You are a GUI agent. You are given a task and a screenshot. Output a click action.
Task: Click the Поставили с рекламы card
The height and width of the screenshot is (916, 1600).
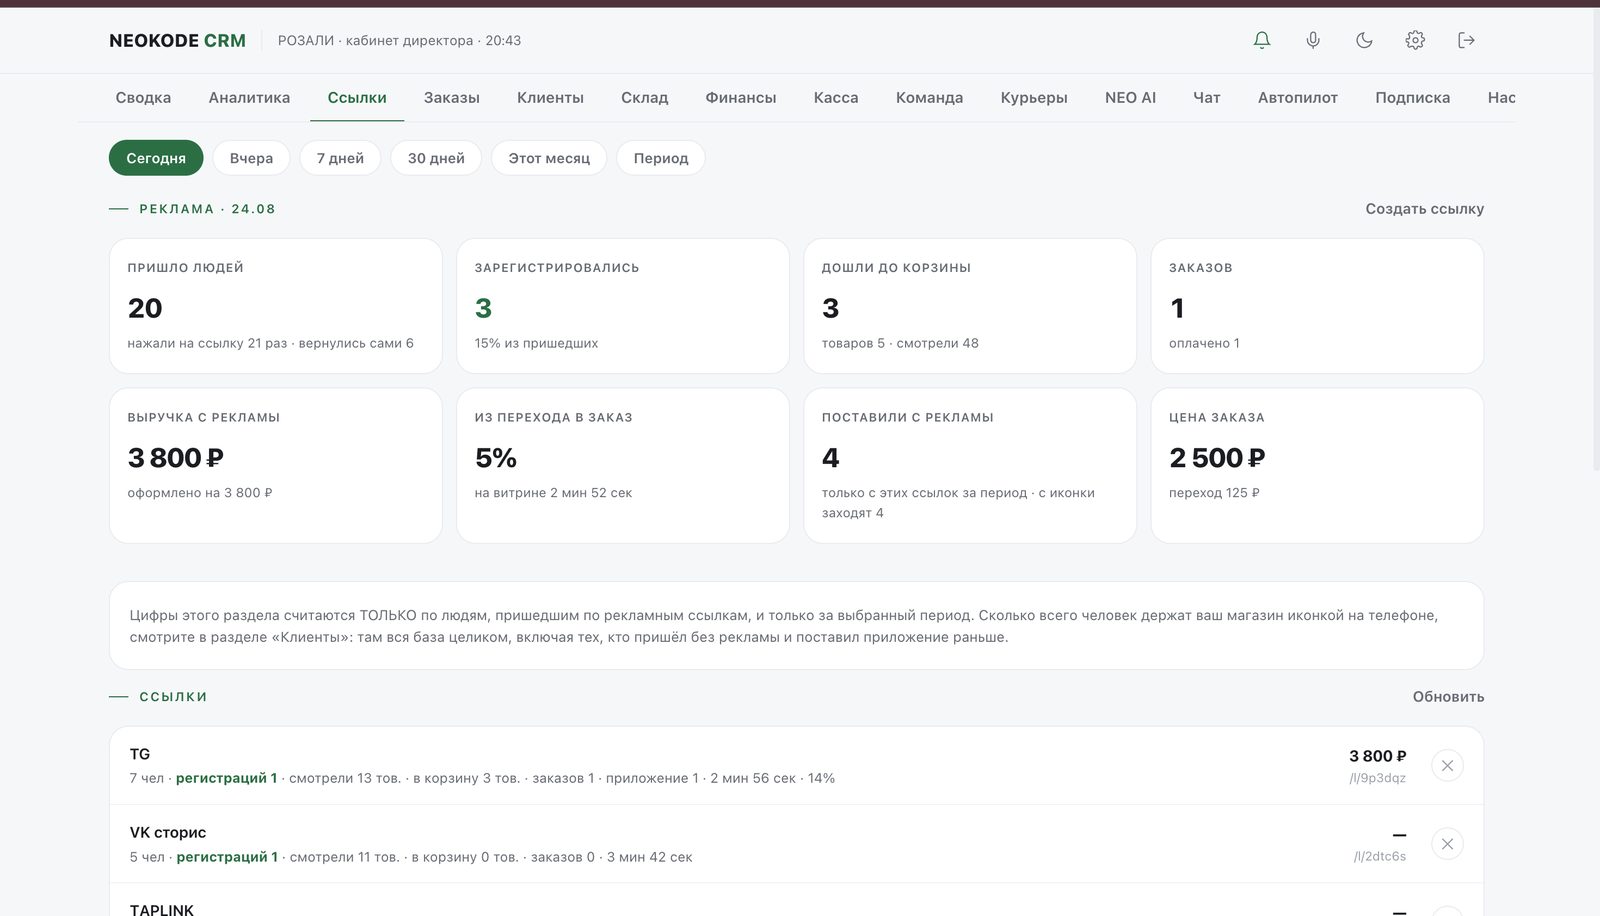tap(970, 466)
